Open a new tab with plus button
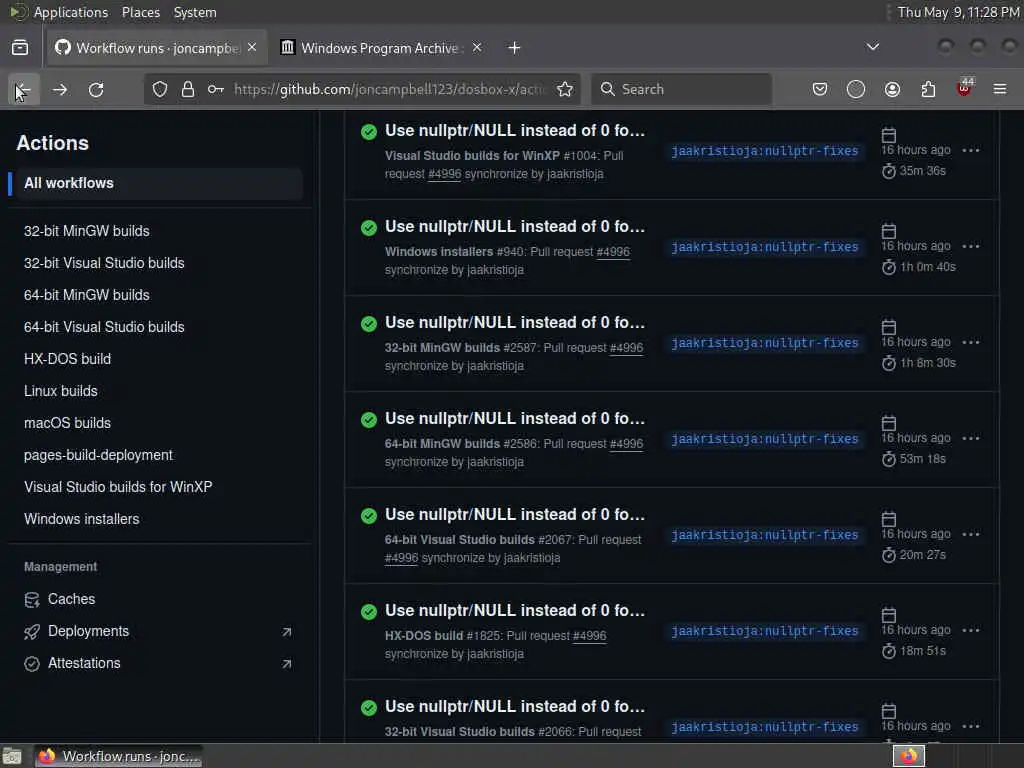1024x768 pixels. 514,48
